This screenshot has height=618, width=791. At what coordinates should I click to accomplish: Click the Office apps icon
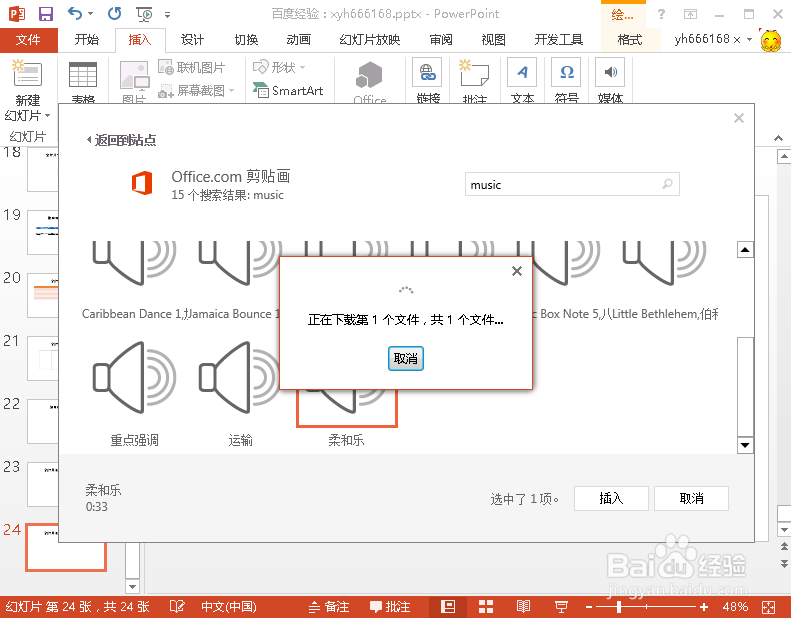point(369,75)
